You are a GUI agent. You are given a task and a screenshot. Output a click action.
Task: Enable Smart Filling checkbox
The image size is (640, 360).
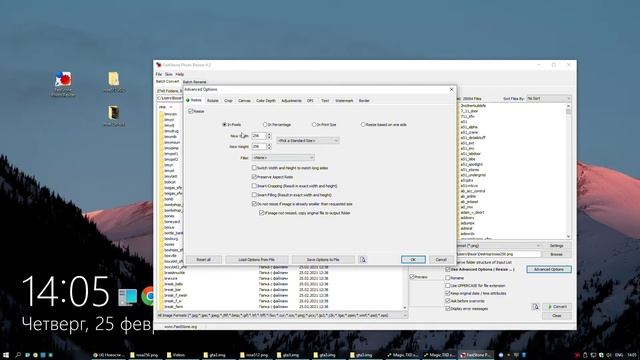(x=254, y=195)
